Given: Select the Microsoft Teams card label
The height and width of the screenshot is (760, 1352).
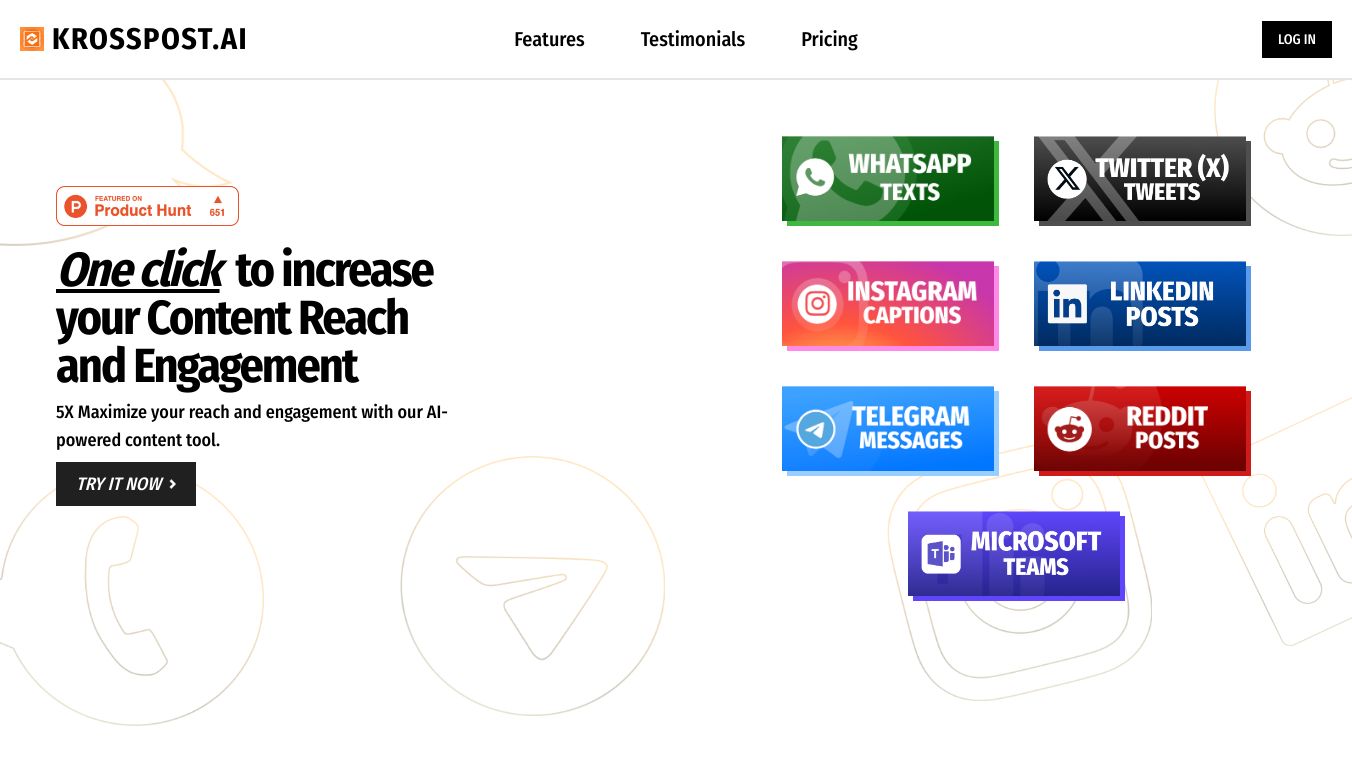Looking at the screenshot, I should coord(1035,553).
